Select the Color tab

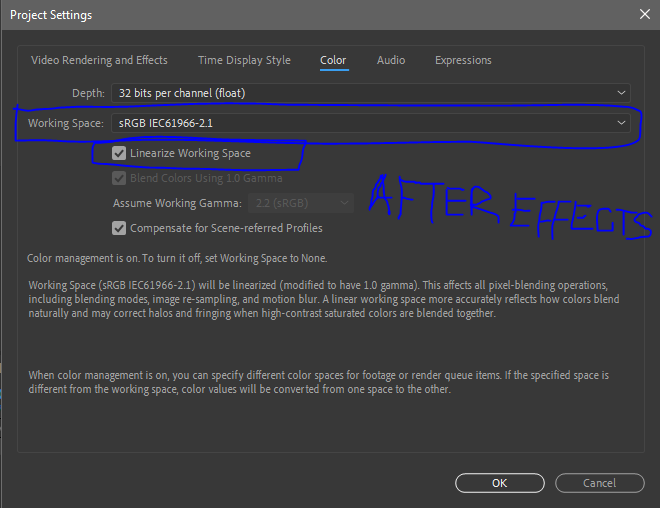point(333,60)
